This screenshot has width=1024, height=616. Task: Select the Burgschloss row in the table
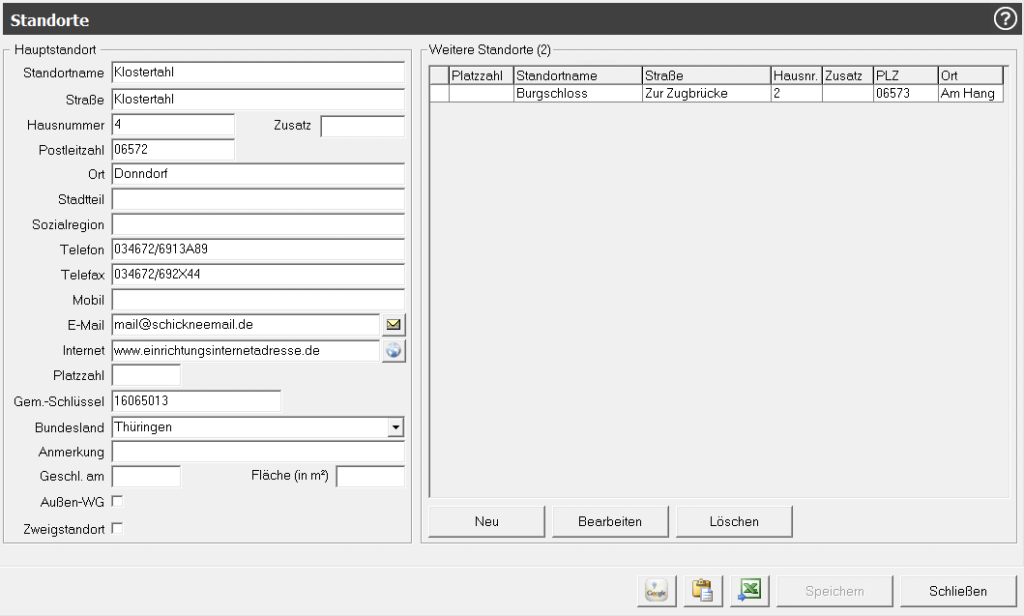[576, 93]
